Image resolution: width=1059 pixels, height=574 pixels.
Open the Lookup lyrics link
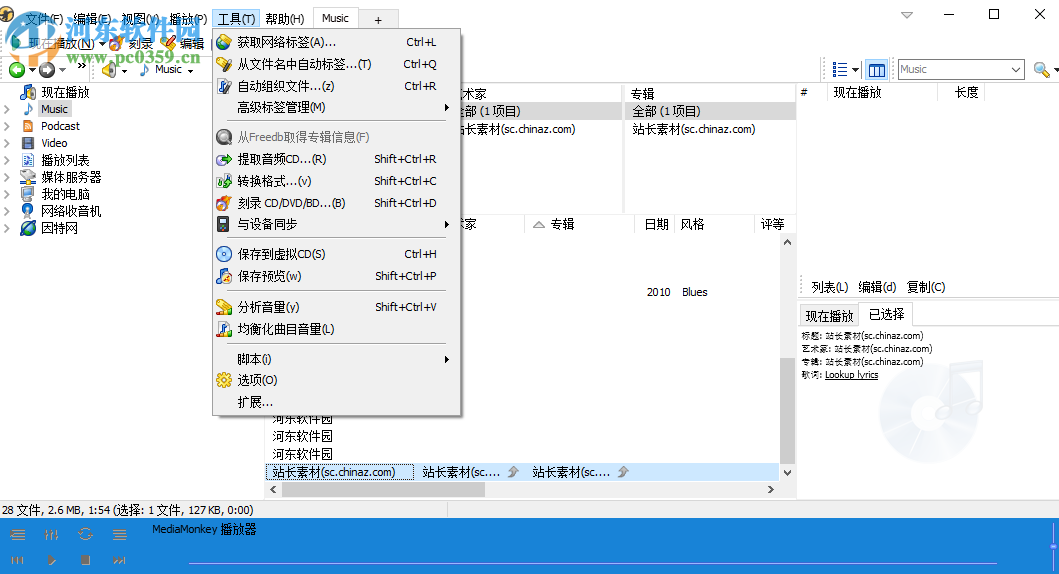tap(852, 375)
